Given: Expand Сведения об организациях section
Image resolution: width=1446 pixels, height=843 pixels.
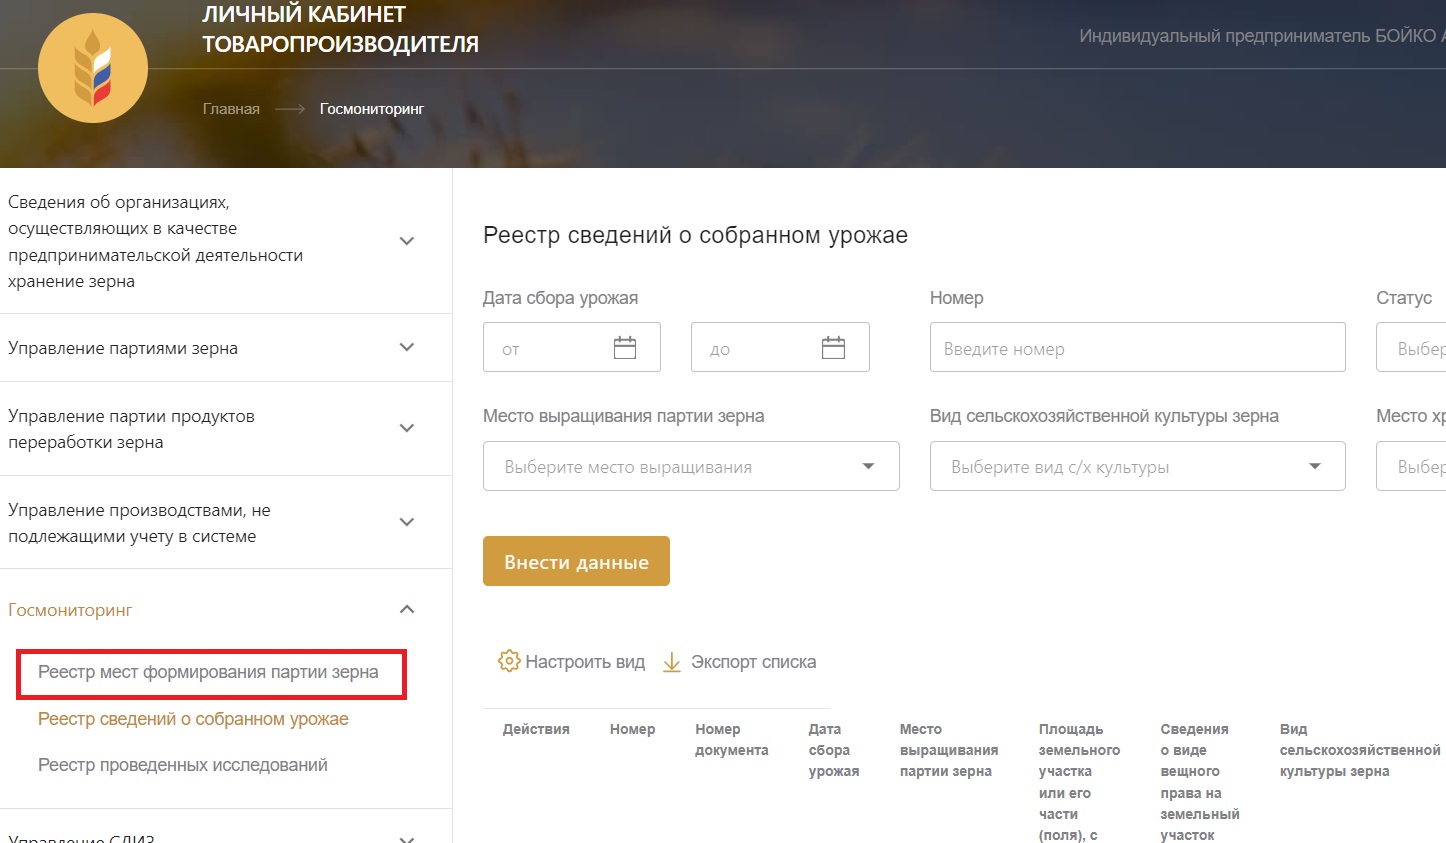Looking at the screenshot, I should point(407,241).
